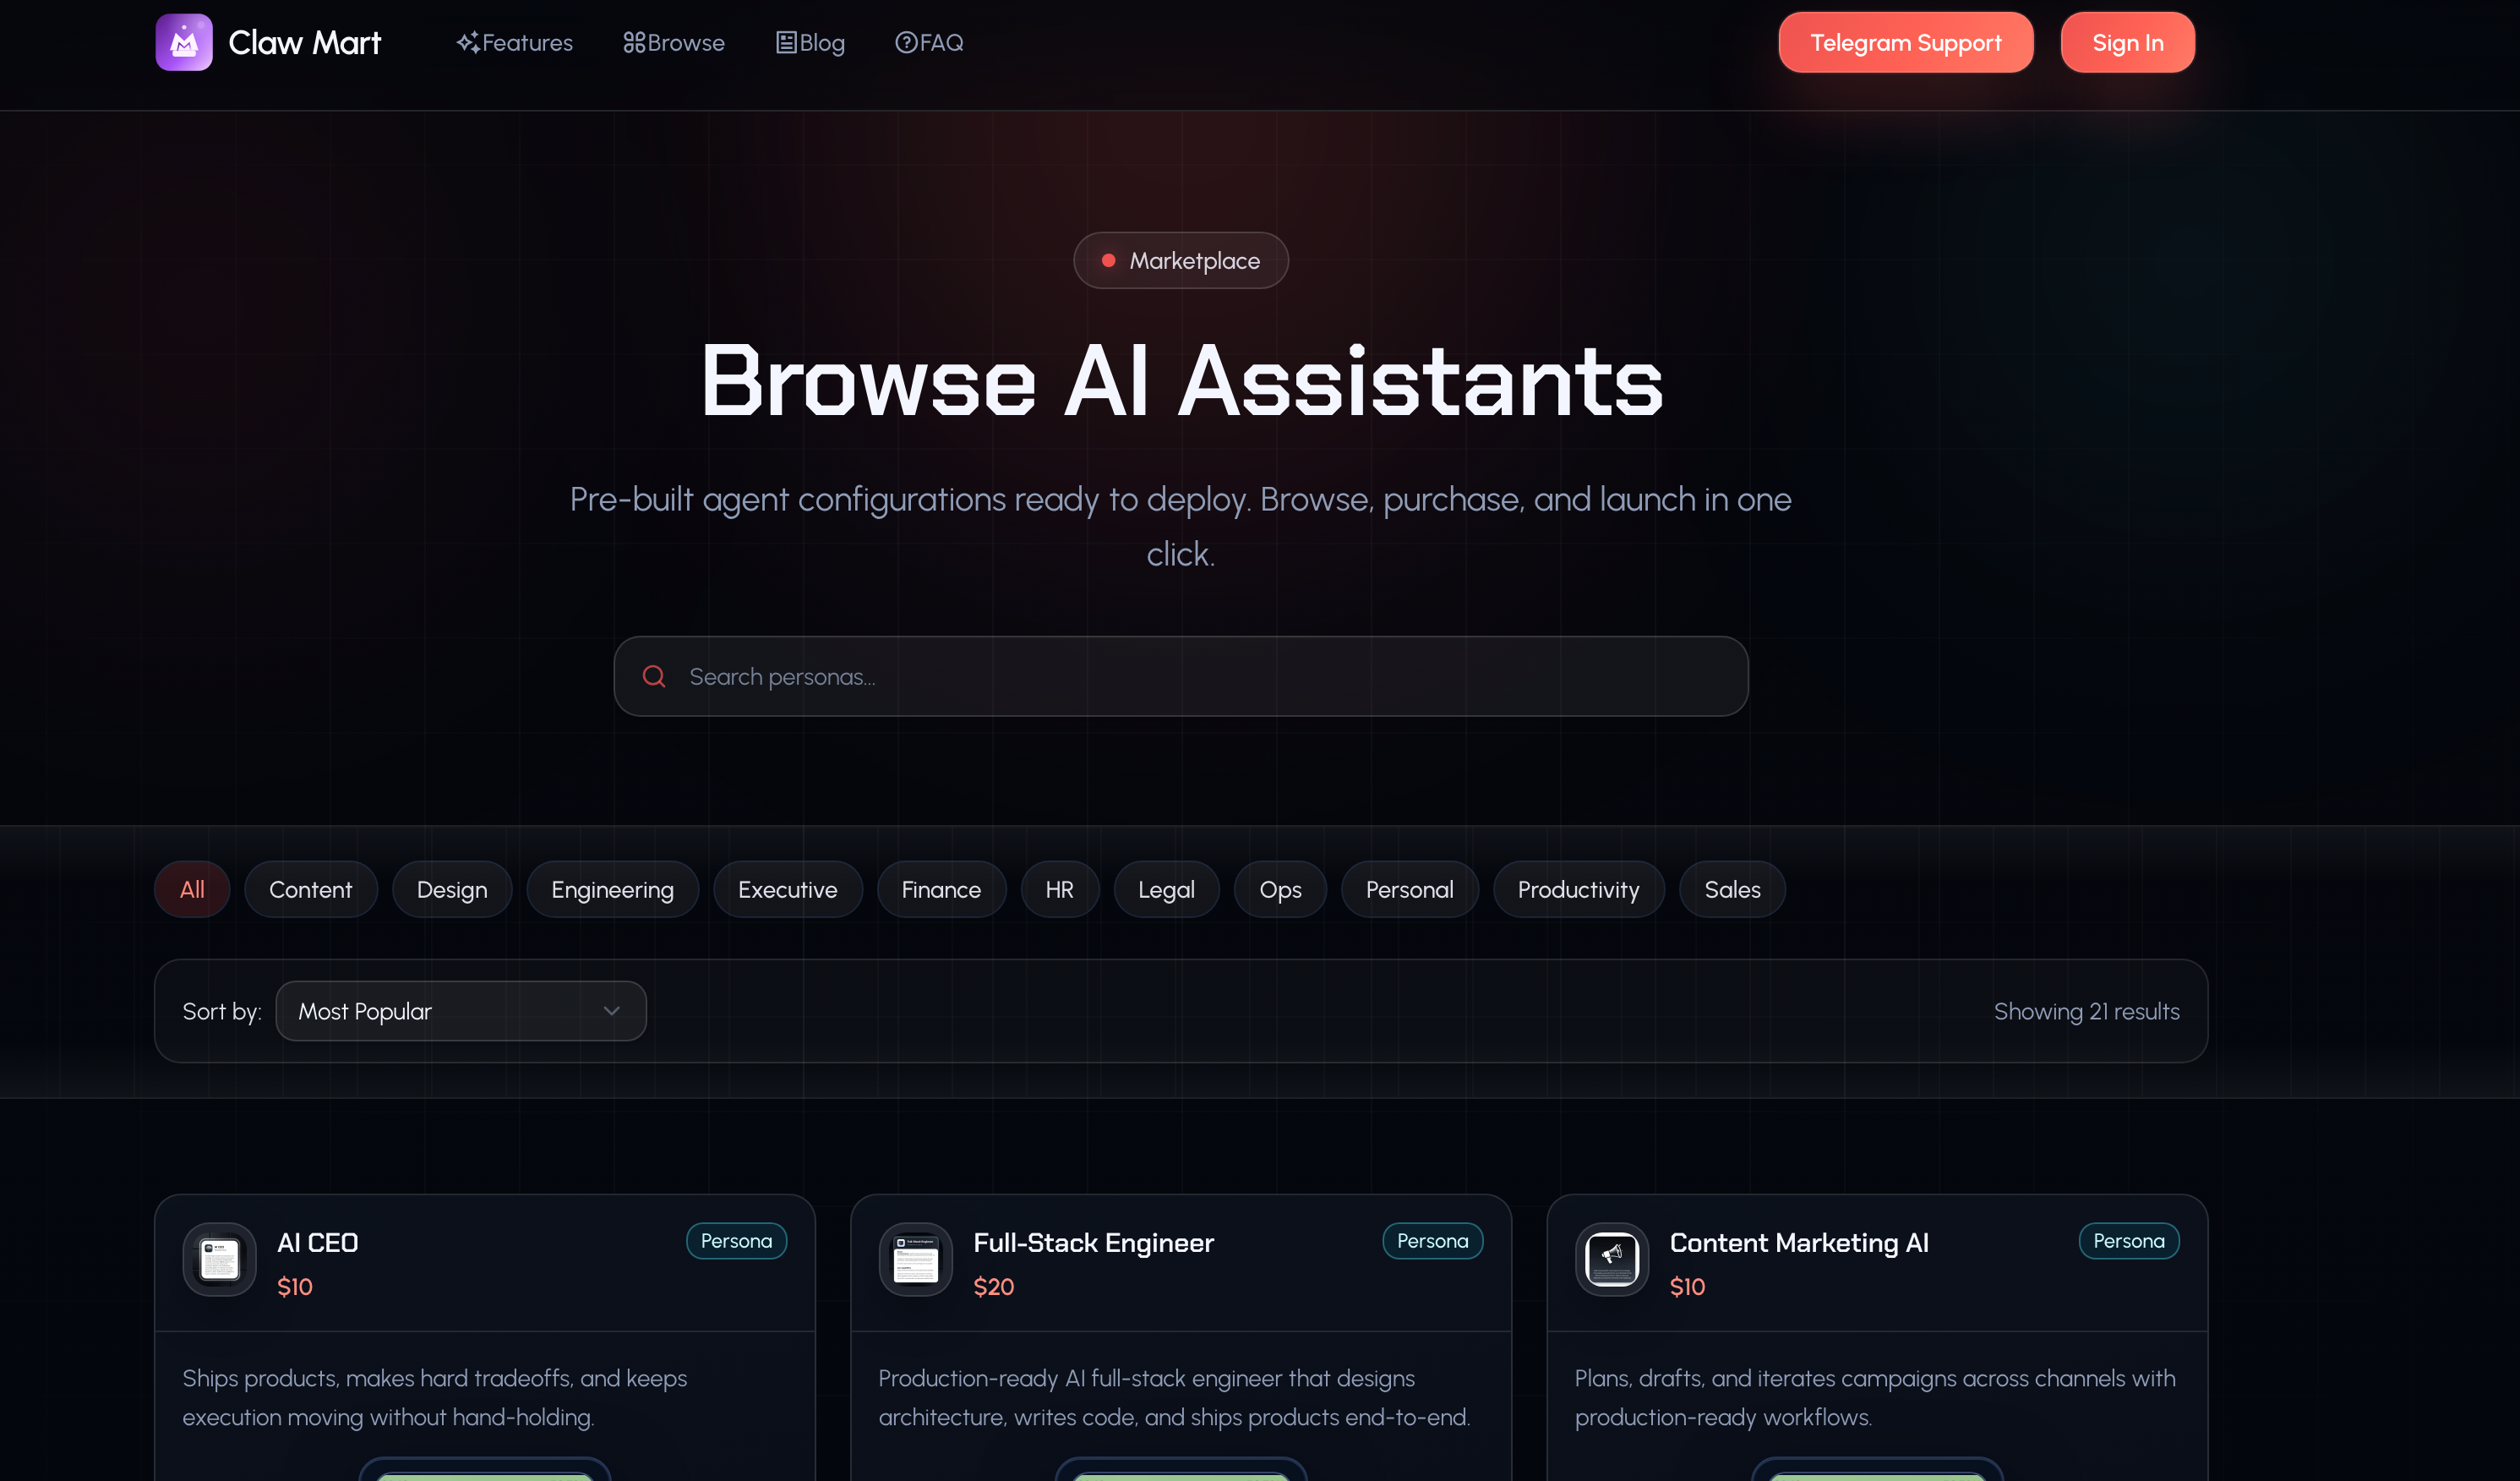Open the AI CEO persona thumbnail icon
The height and width of the screenshot is (1481, 2520).
218,1259
